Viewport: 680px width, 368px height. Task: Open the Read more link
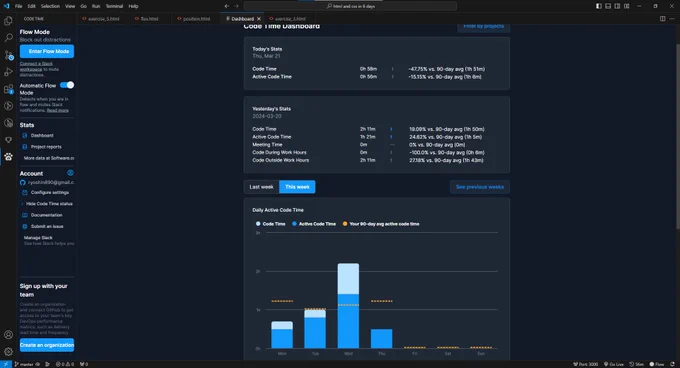pyautogui.click(x=58, y=111)
